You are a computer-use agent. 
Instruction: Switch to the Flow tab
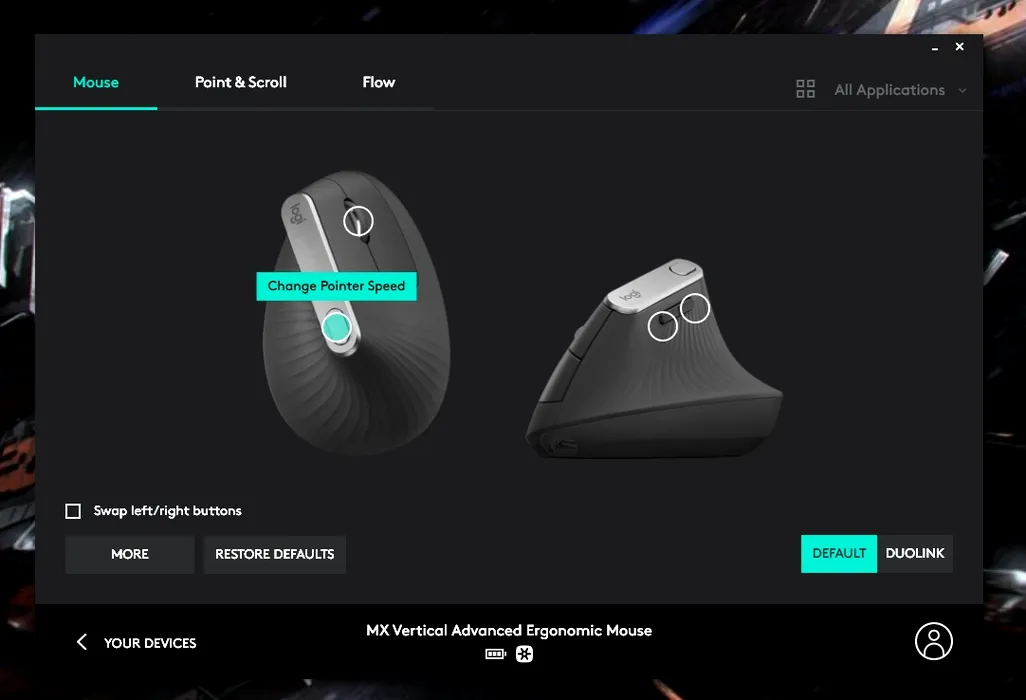[379, 82]
